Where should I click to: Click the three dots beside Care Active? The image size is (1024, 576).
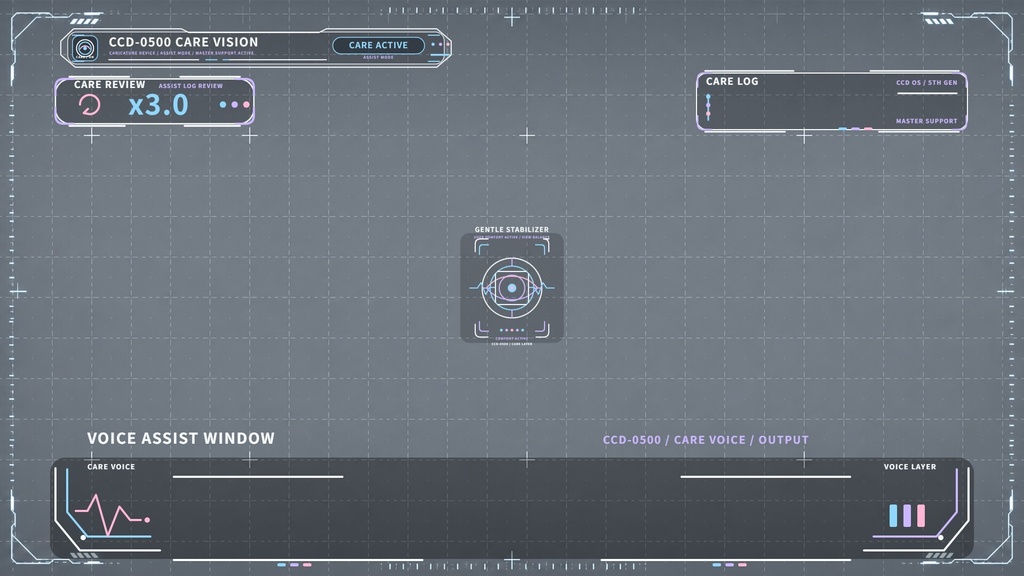pyautogui.click(x=441, y=44)
